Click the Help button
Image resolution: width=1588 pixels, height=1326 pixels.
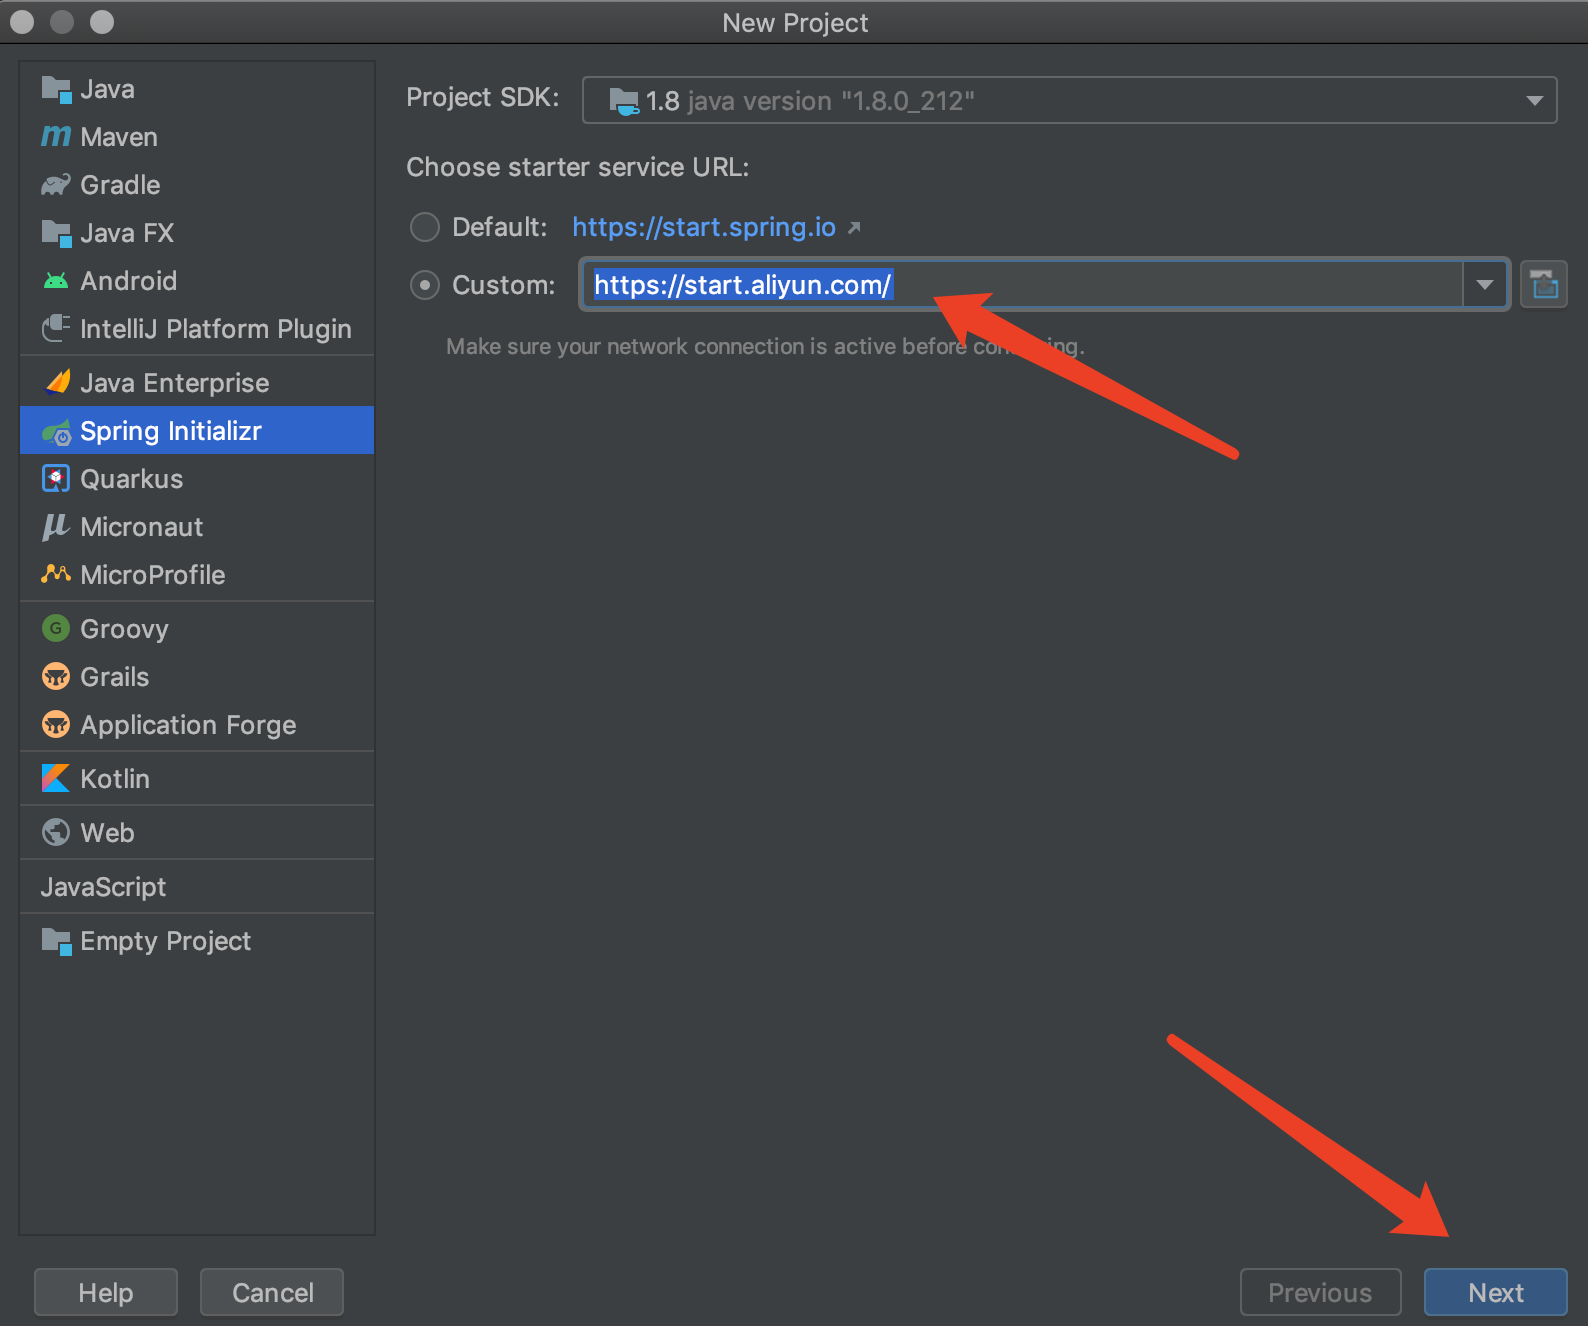point(106,1293)
